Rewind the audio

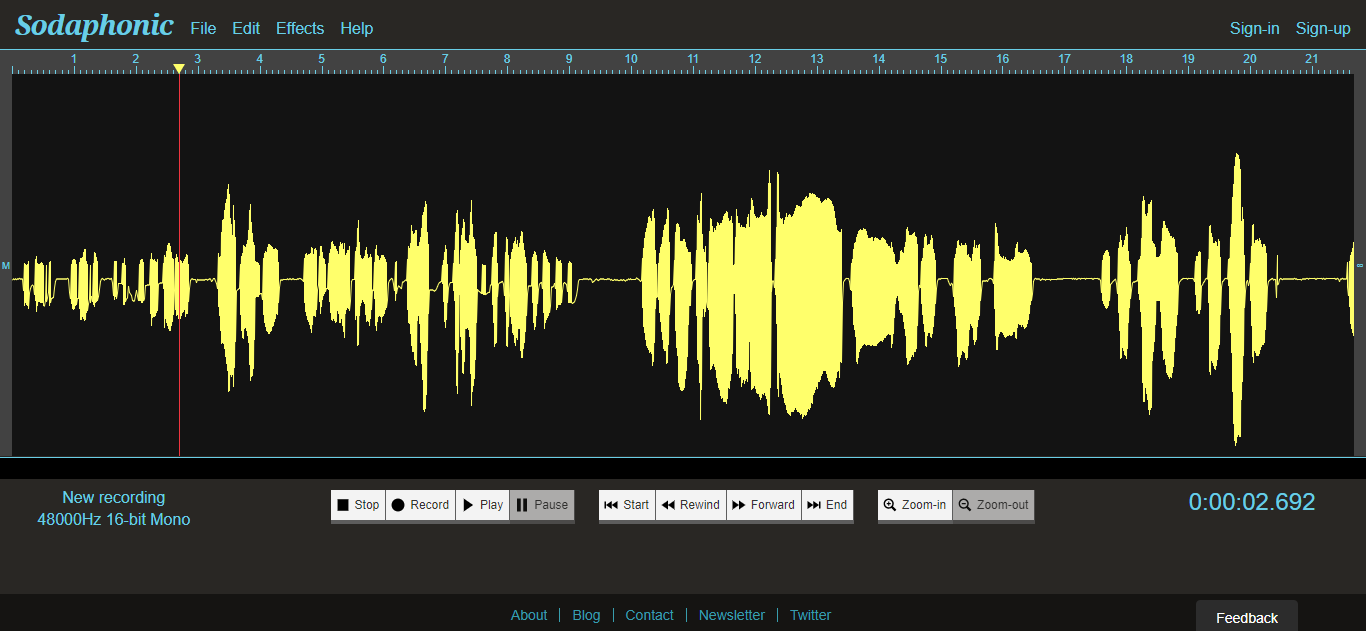pos(691,505)
